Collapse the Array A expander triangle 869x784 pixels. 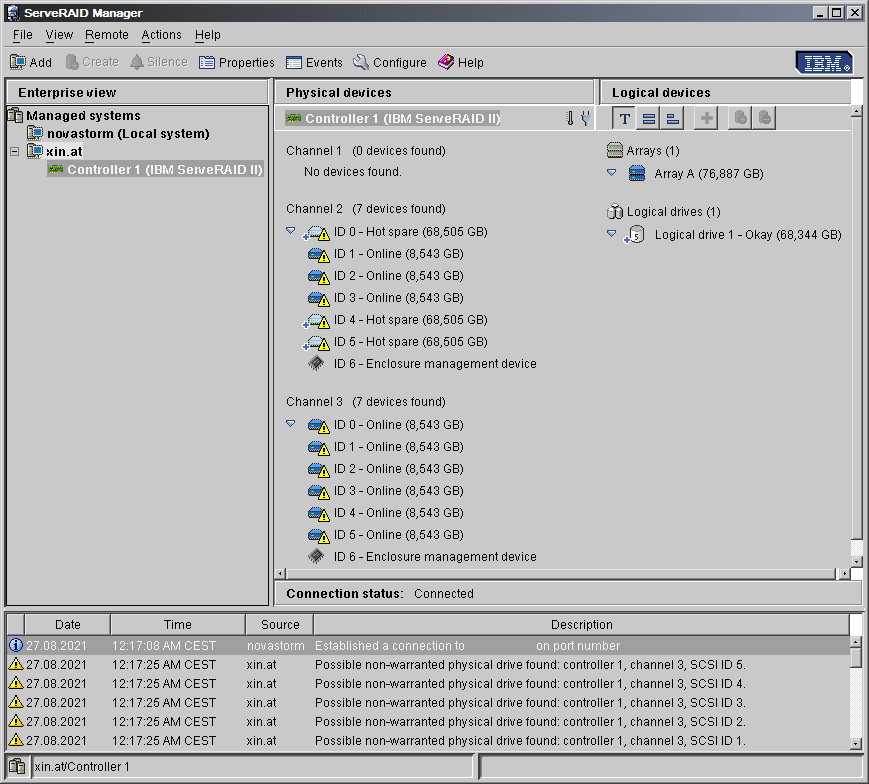point(611,172)
